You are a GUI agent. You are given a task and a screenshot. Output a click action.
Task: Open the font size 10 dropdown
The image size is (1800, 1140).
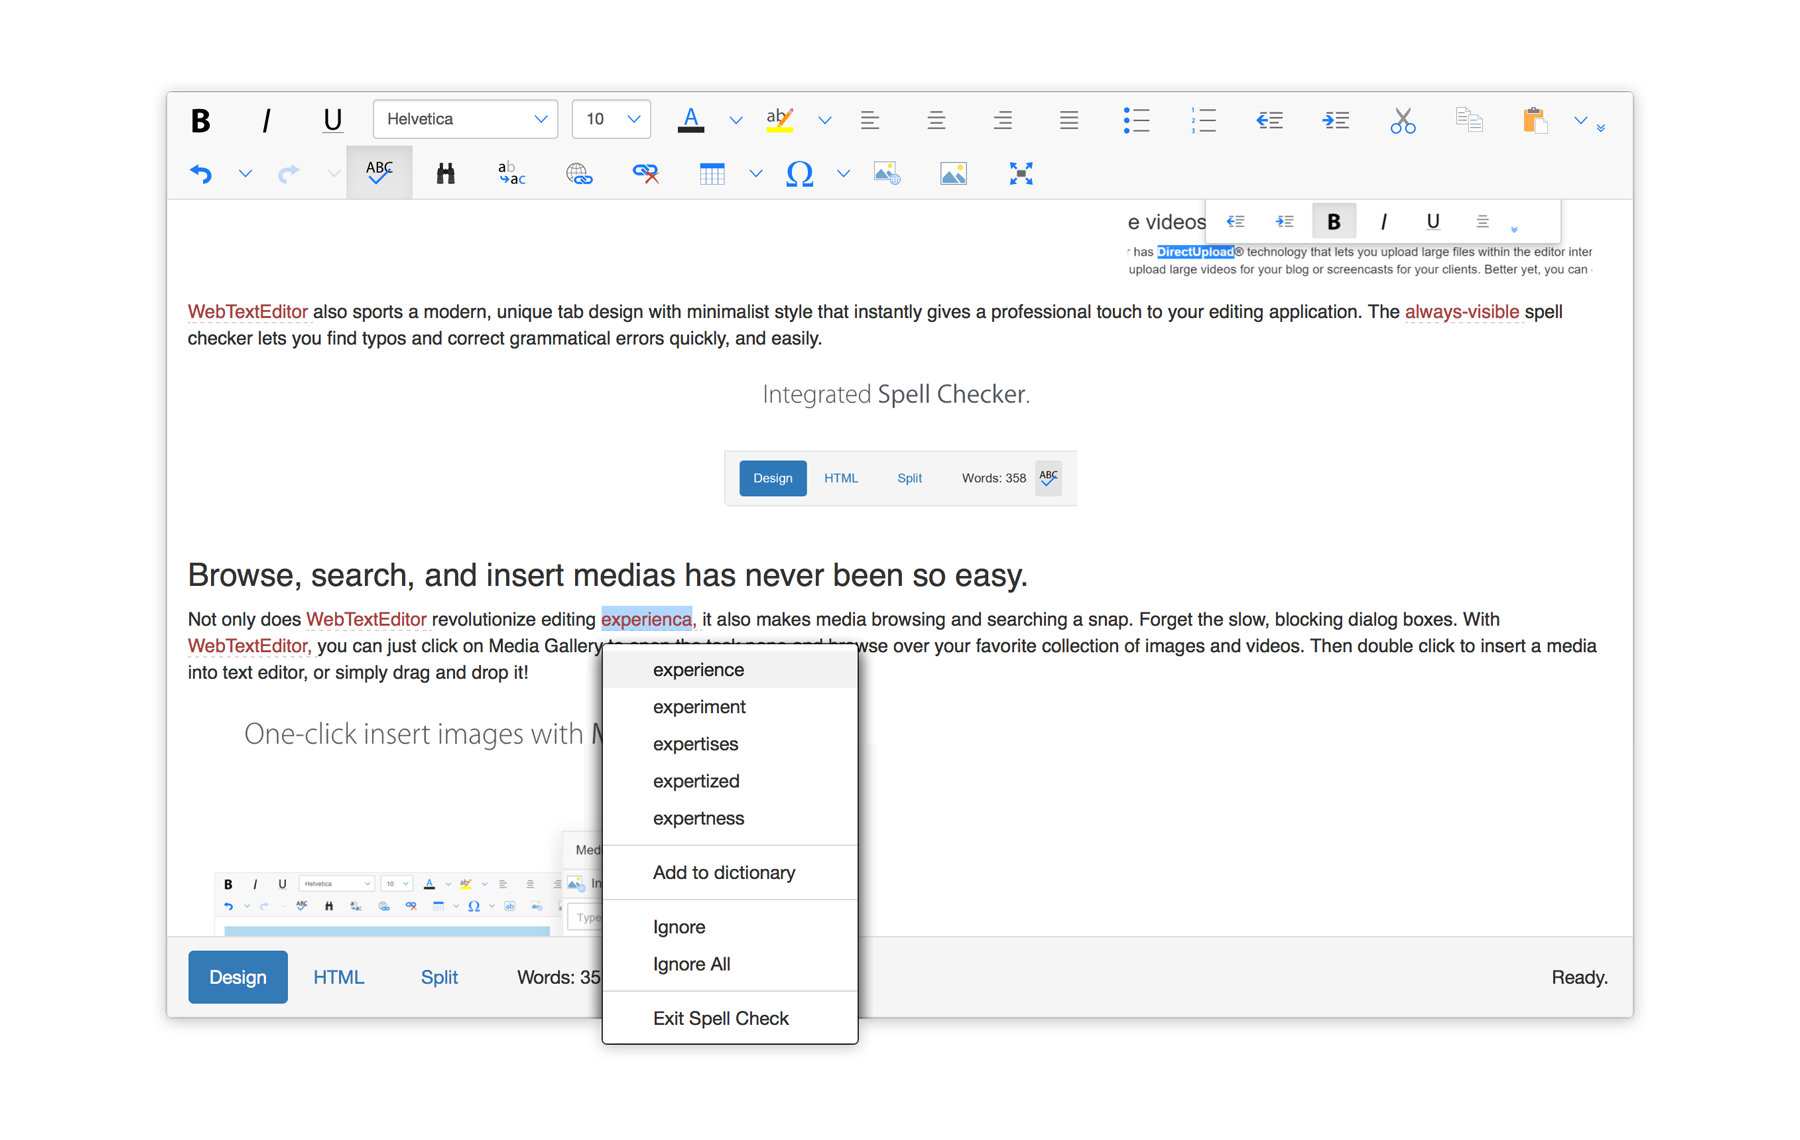[611, 119]
